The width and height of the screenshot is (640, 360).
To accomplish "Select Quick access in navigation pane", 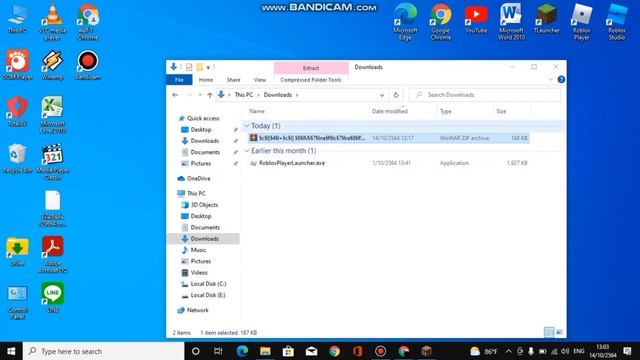I will click(203, 118).
